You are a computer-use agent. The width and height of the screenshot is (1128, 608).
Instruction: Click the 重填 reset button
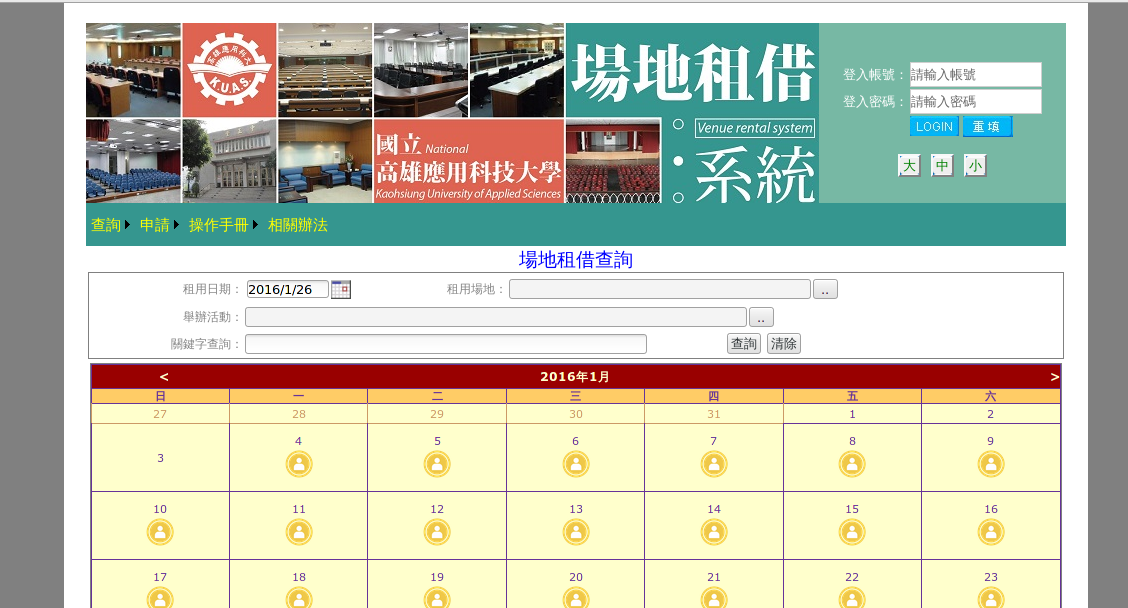point(987,127)
